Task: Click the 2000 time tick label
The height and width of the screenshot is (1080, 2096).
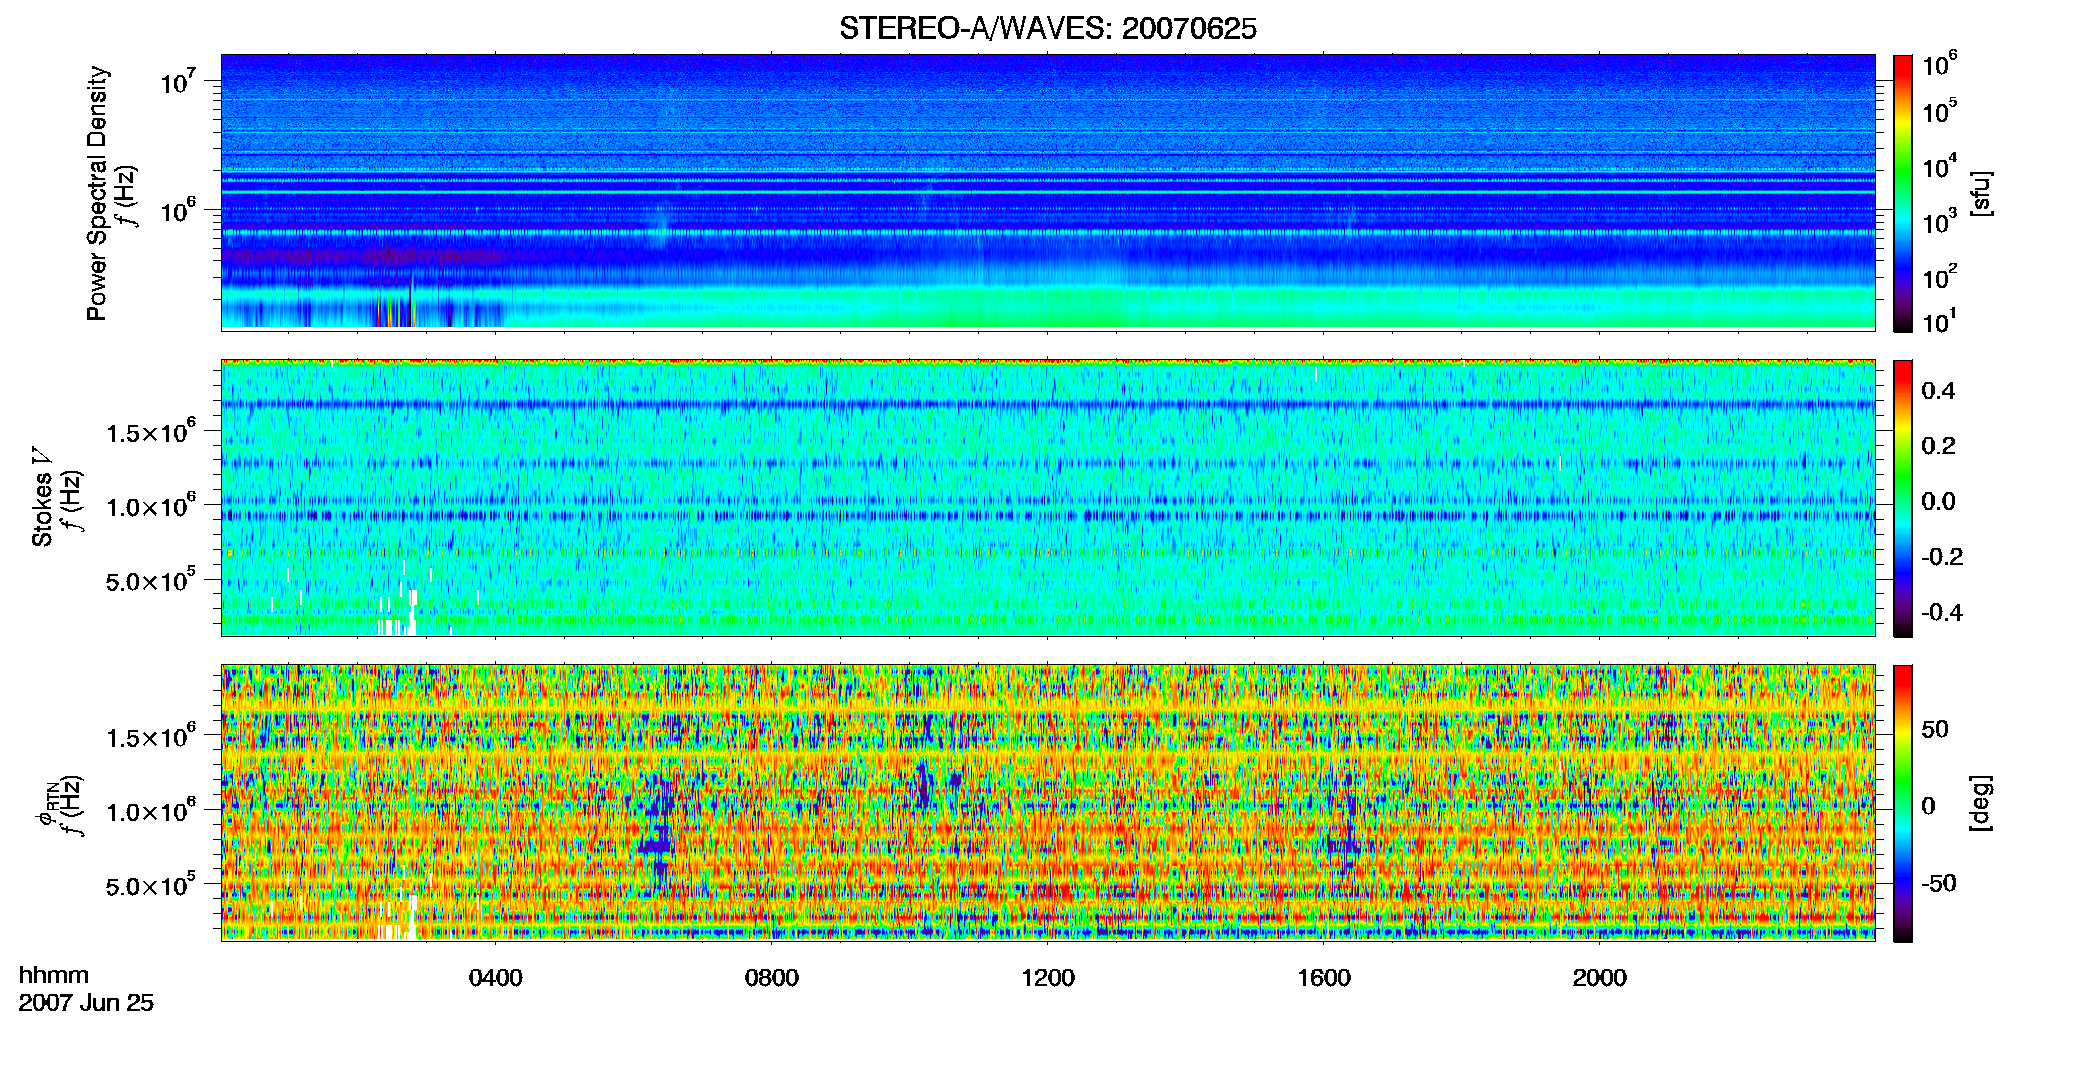Action: [1600, 978]
